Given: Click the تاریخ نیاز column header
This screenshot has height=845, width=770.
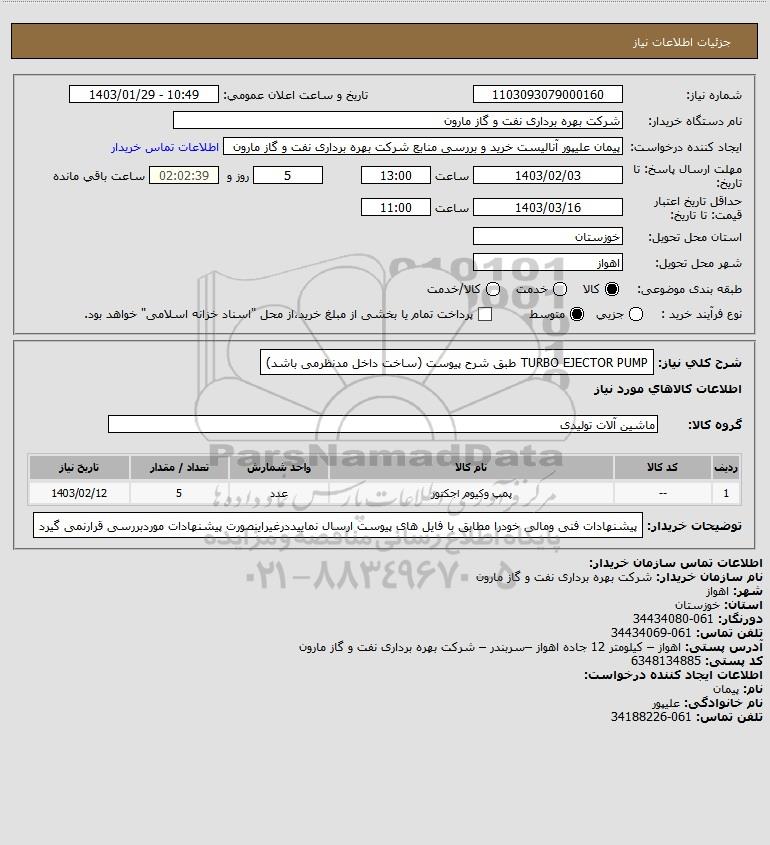Looking at the screenshot, I should [x=79, y=467].
